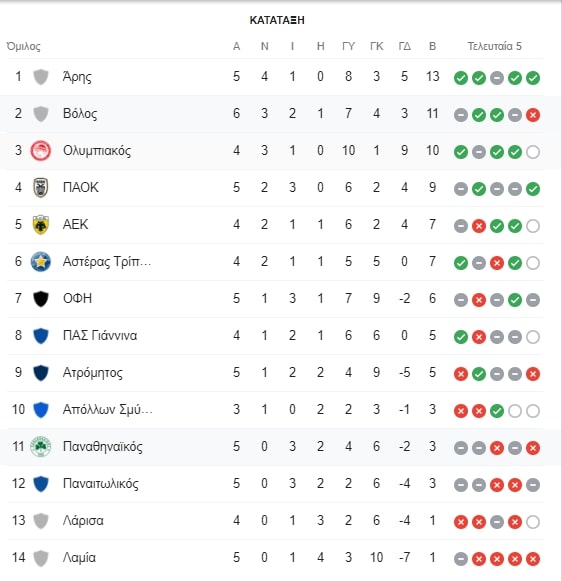Click ΠΑΟΚ's most recent green win indicator

point(533,189)
